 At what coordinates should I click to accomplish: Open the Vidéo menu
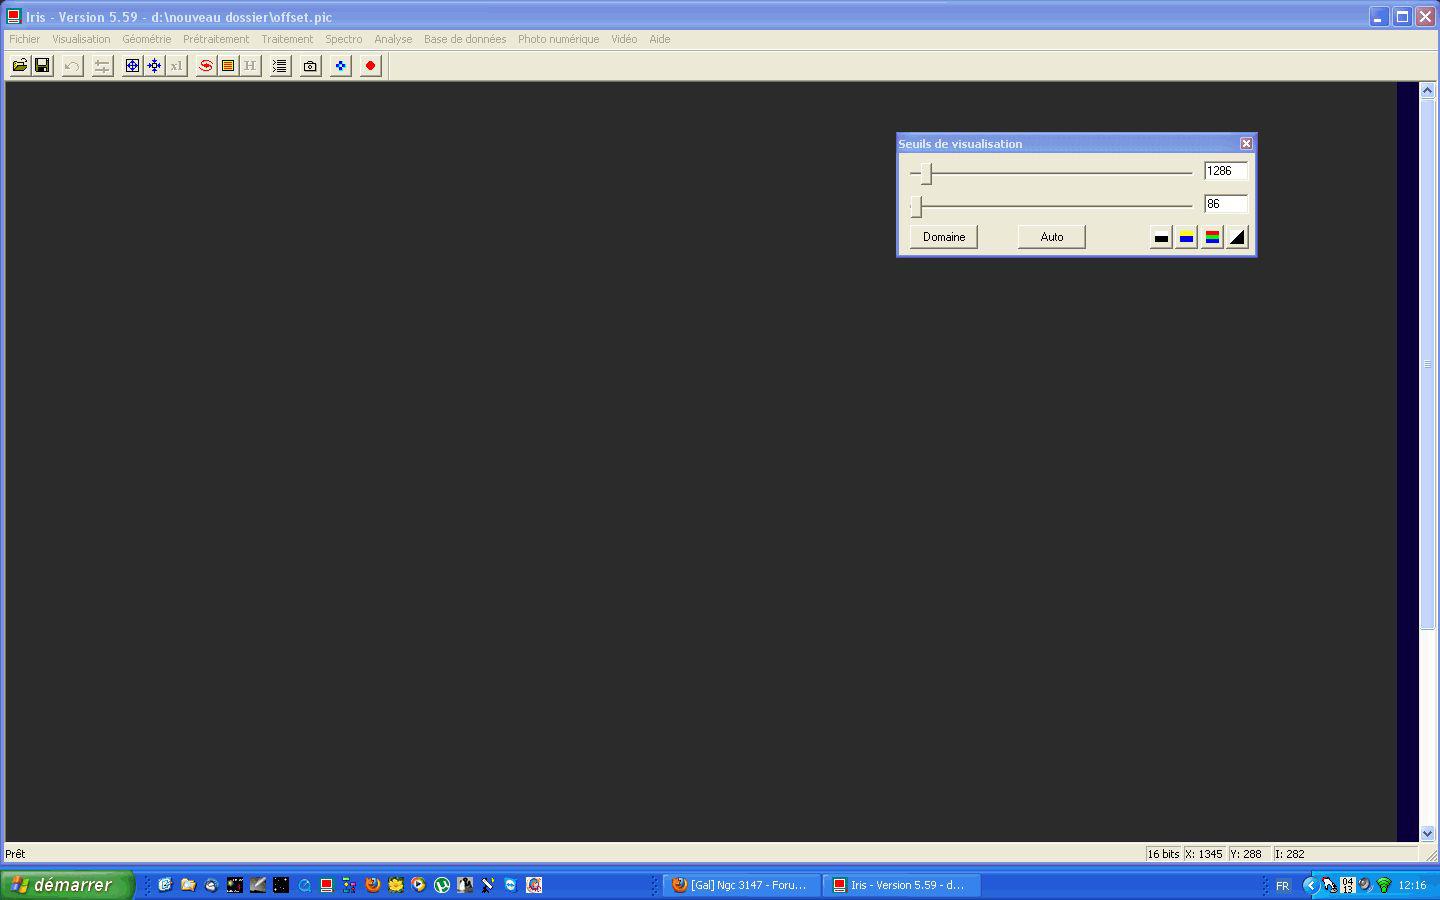coord(624,39)
